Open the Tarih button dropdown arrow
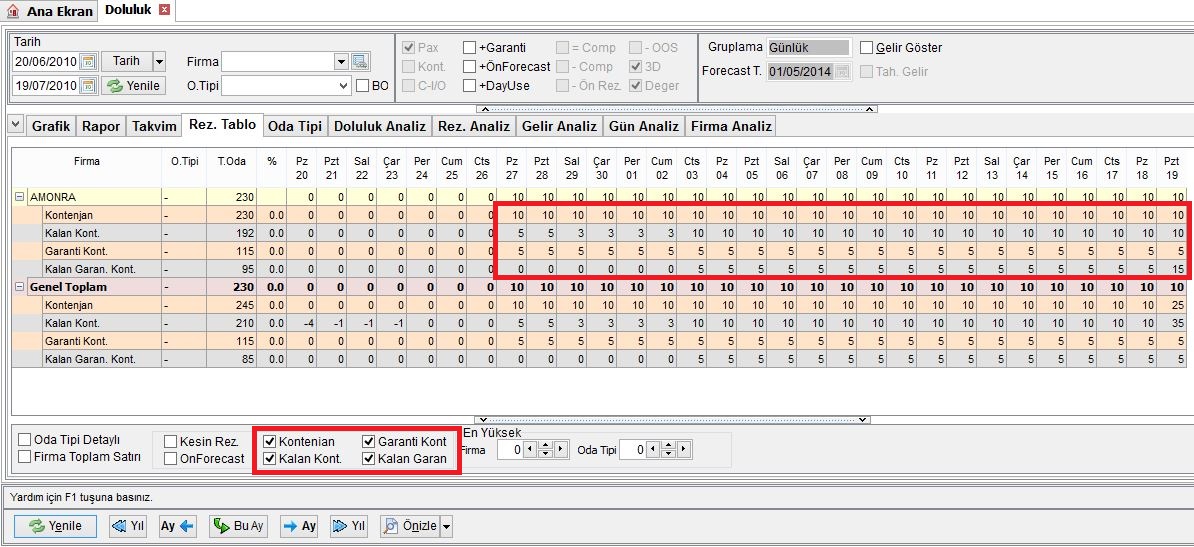 [x=159, y=62]
